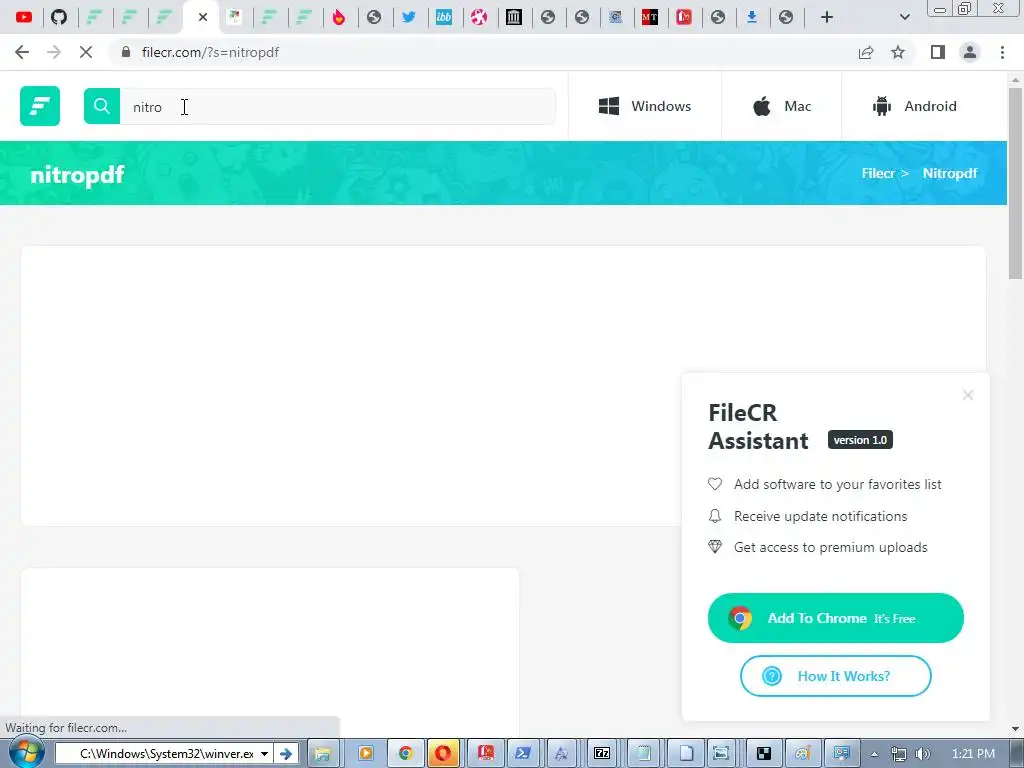Click the 1:21 PM clock
This screenshot has height=768, width=1024.
(973, 754)
